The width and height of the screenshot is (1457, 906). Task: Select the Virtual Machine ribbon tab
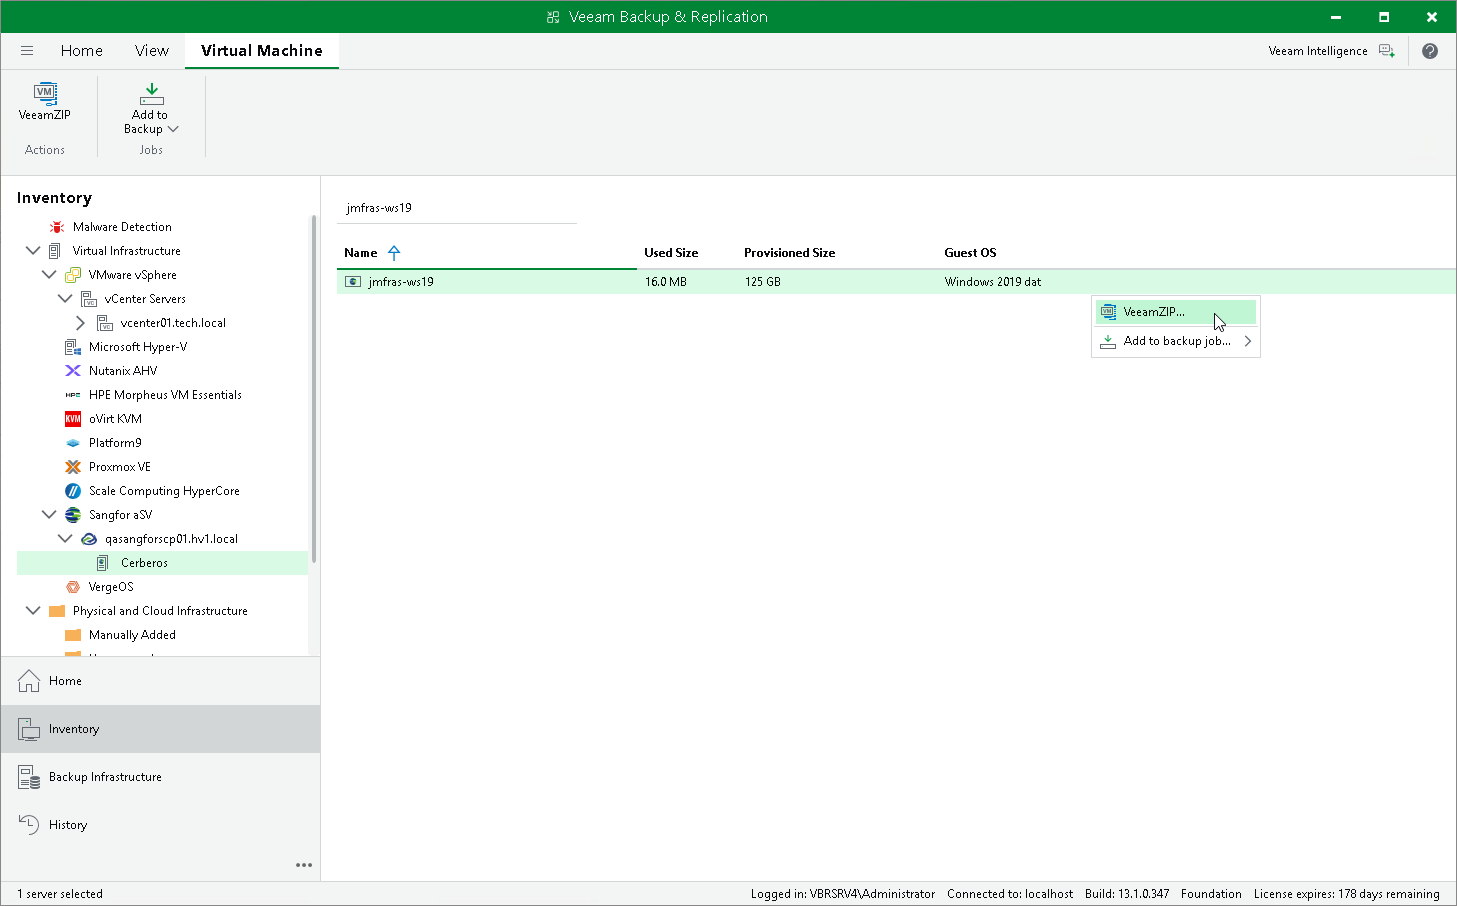pyautogui.click(x=262, y=50)
